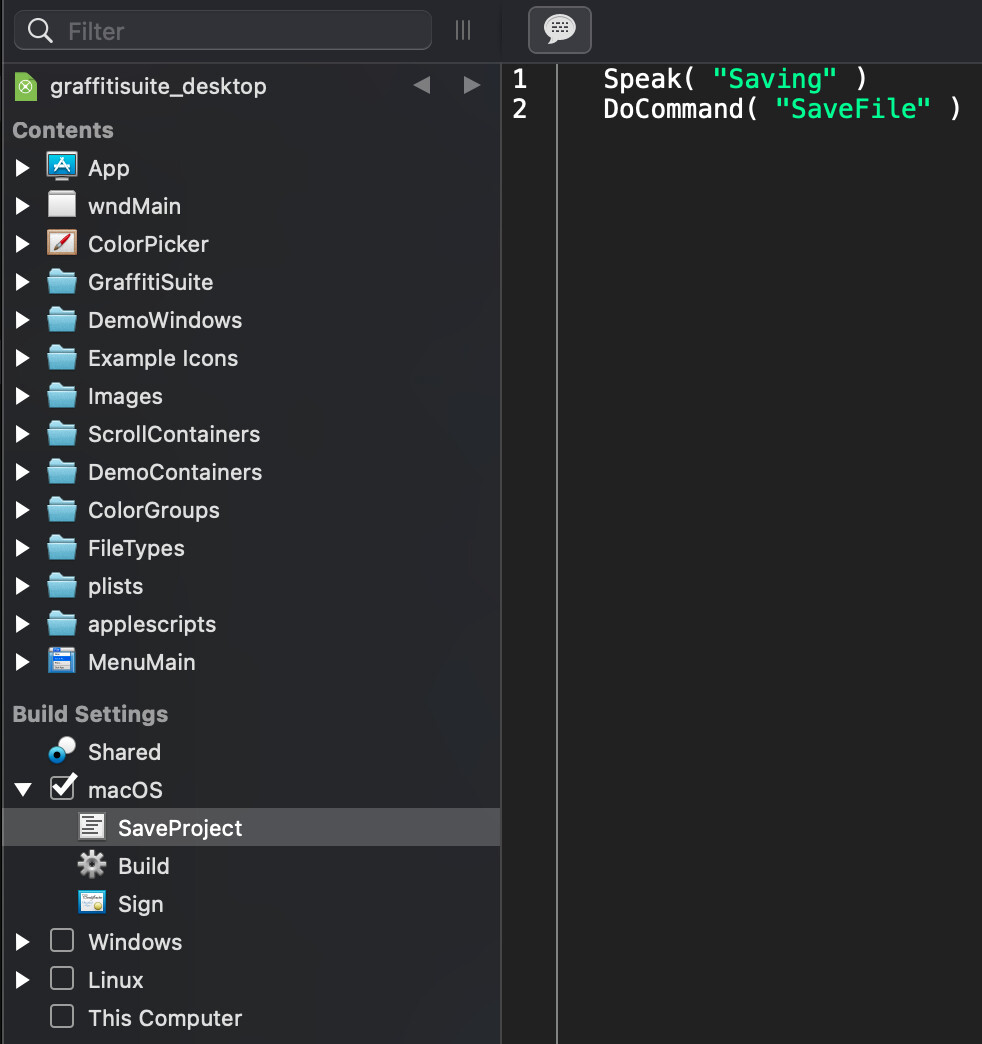Go back with the left navigation arrow

pos(422,85)
